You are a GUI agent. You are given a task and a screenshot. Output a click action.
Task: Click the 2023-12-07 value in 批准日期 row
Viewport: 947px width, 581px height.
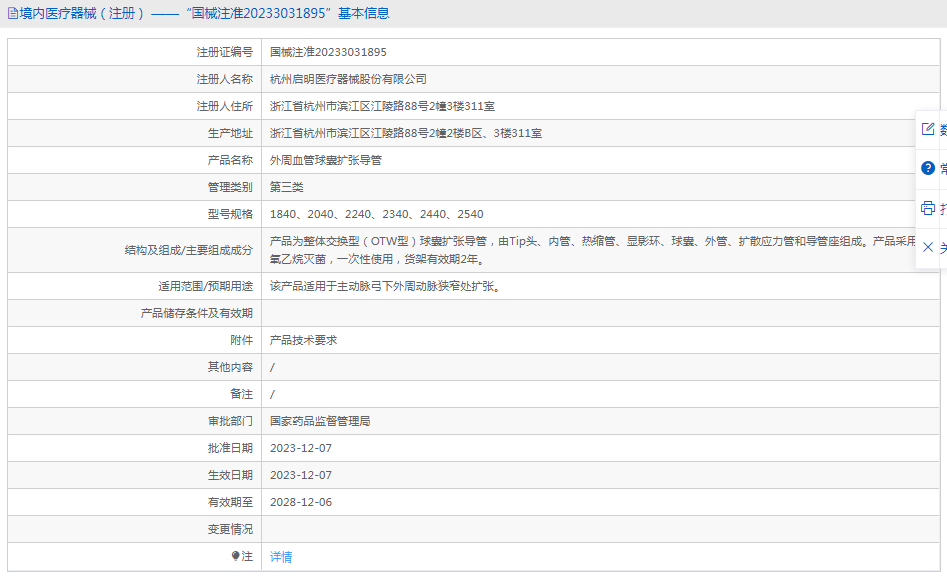pyautogui.click(x=301, y=448)
